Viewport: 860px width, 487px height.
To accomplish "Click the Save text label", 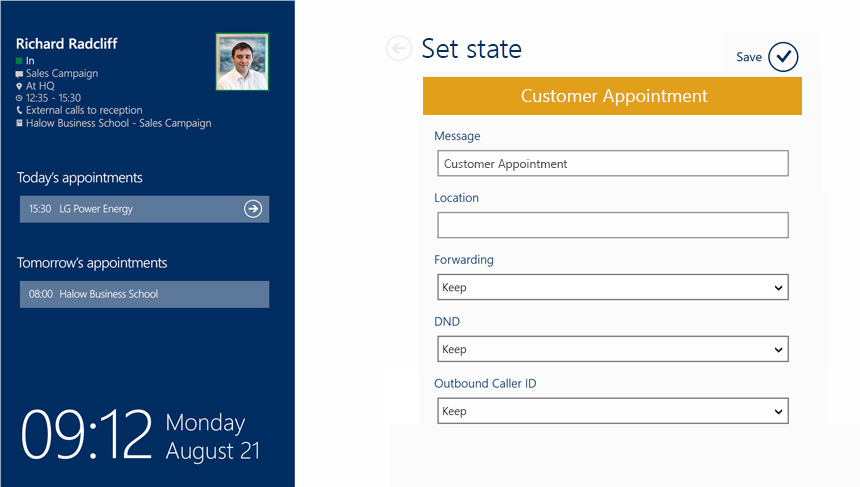I will click(x=749, y=57).
